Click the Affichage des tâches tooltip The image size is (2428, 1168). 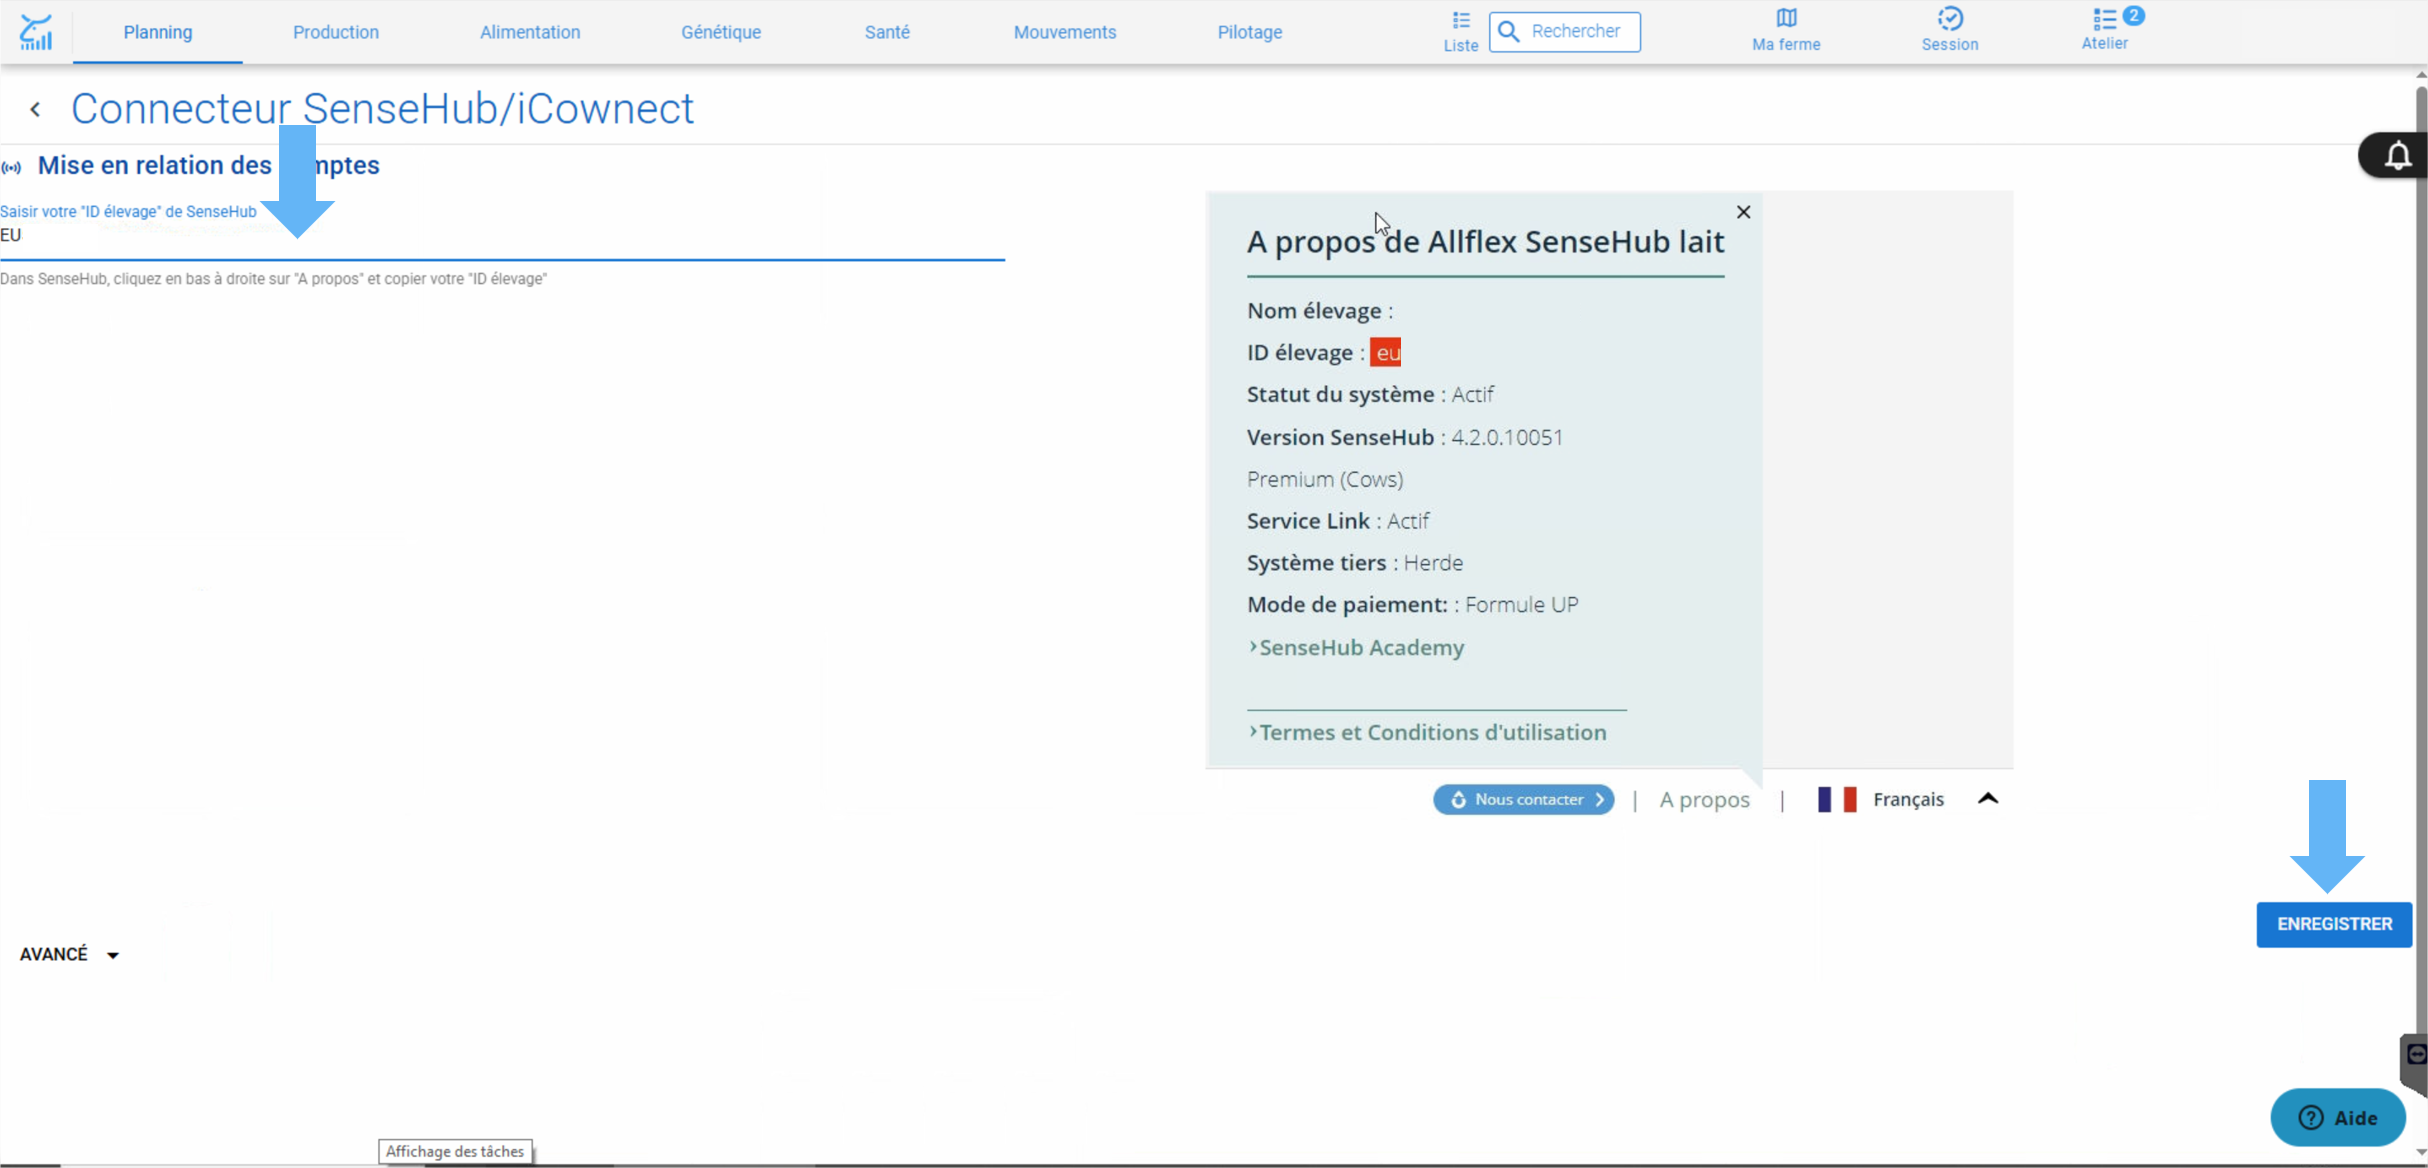pos(455,1151)
